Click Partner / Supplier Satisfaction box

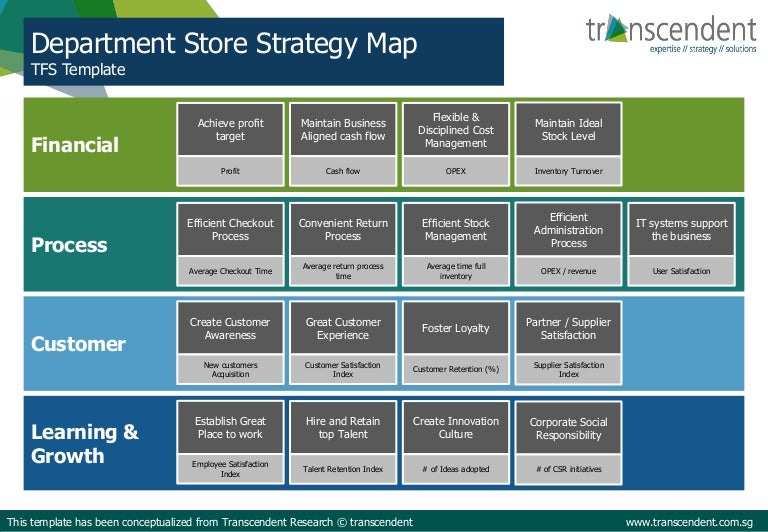coord(569,328)
